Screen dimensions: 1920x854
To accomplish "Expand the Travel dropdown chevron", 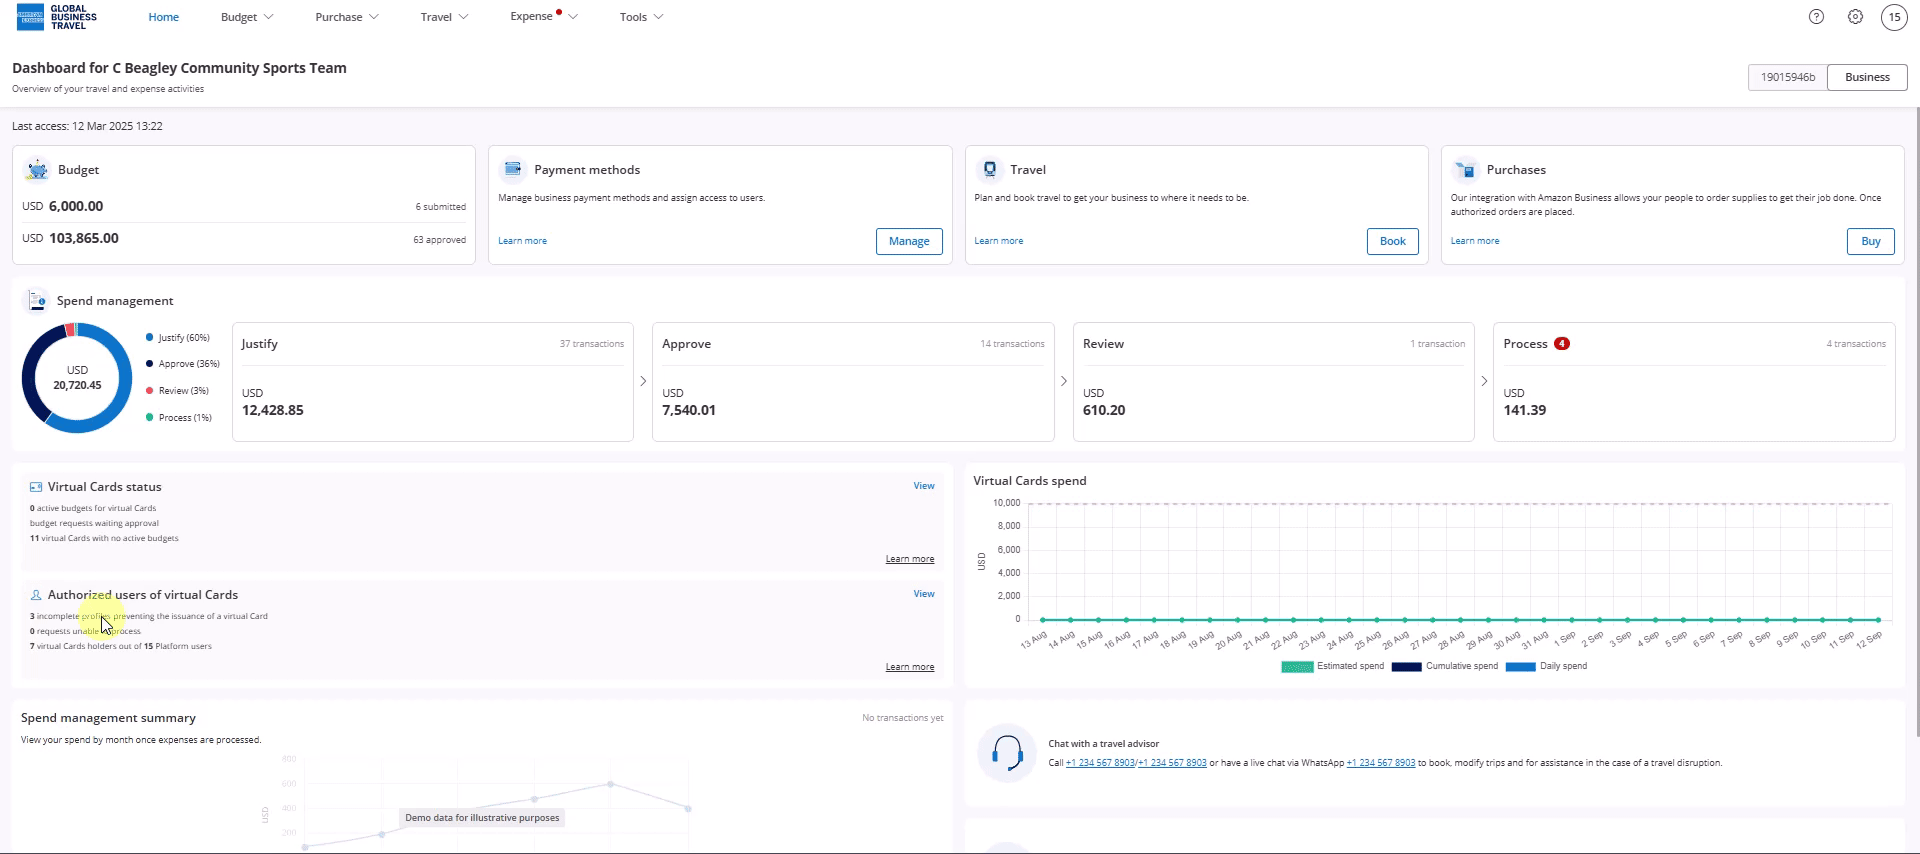I will [463, 17].
